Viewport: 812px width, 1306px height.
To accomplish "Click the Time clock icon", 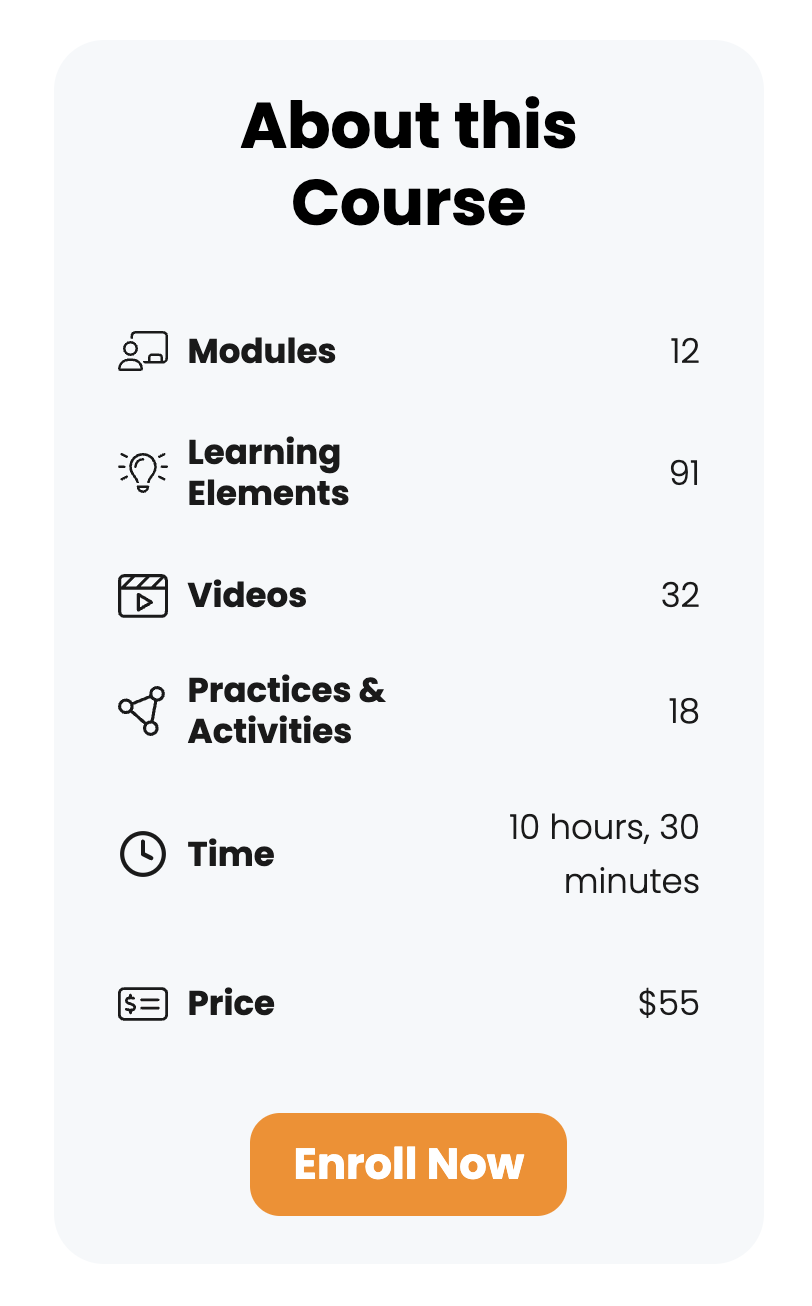I will (x=143, y=854).
